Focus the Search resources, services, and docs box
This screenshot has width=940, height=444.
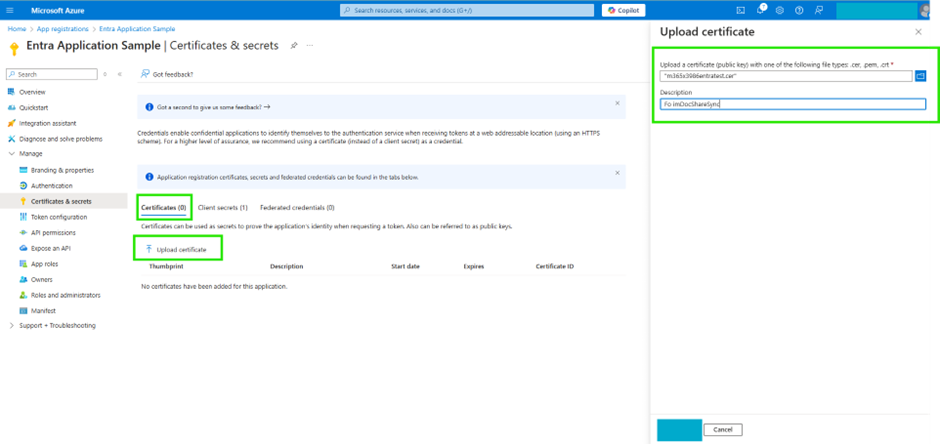coord(468,10)
